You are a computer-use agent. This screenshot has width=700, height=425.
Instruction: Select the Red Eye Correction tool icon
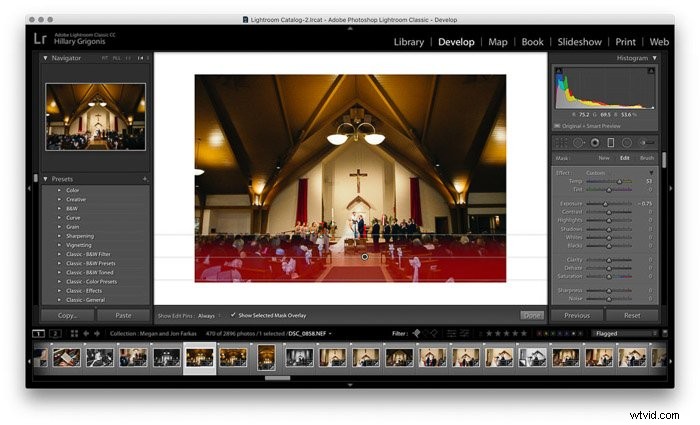(x=595, y=143)
